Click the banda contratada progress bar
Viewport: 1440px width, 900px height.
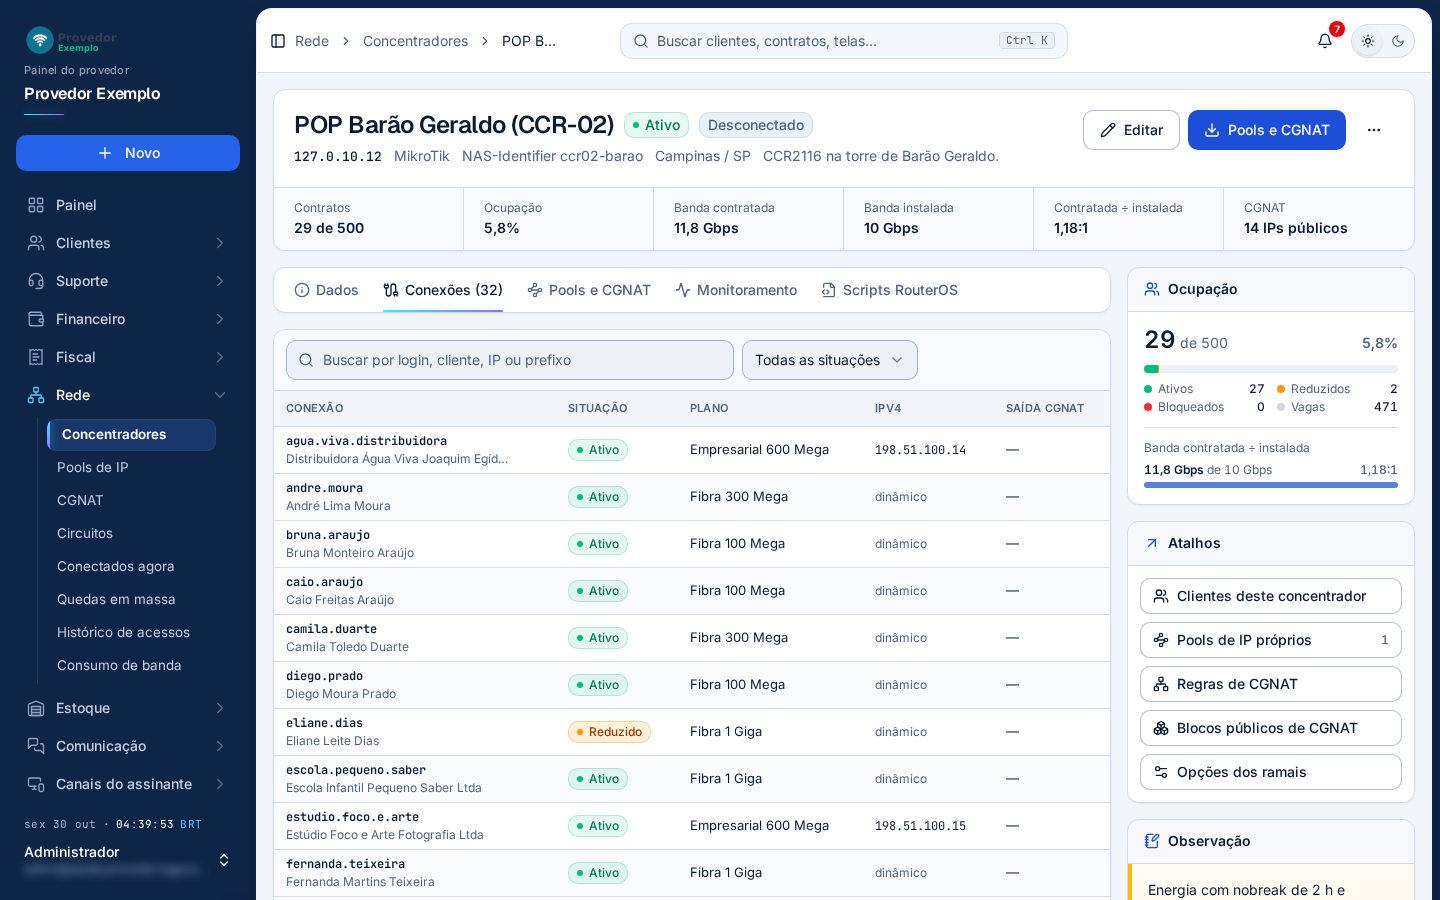(x=1271, y=485)
